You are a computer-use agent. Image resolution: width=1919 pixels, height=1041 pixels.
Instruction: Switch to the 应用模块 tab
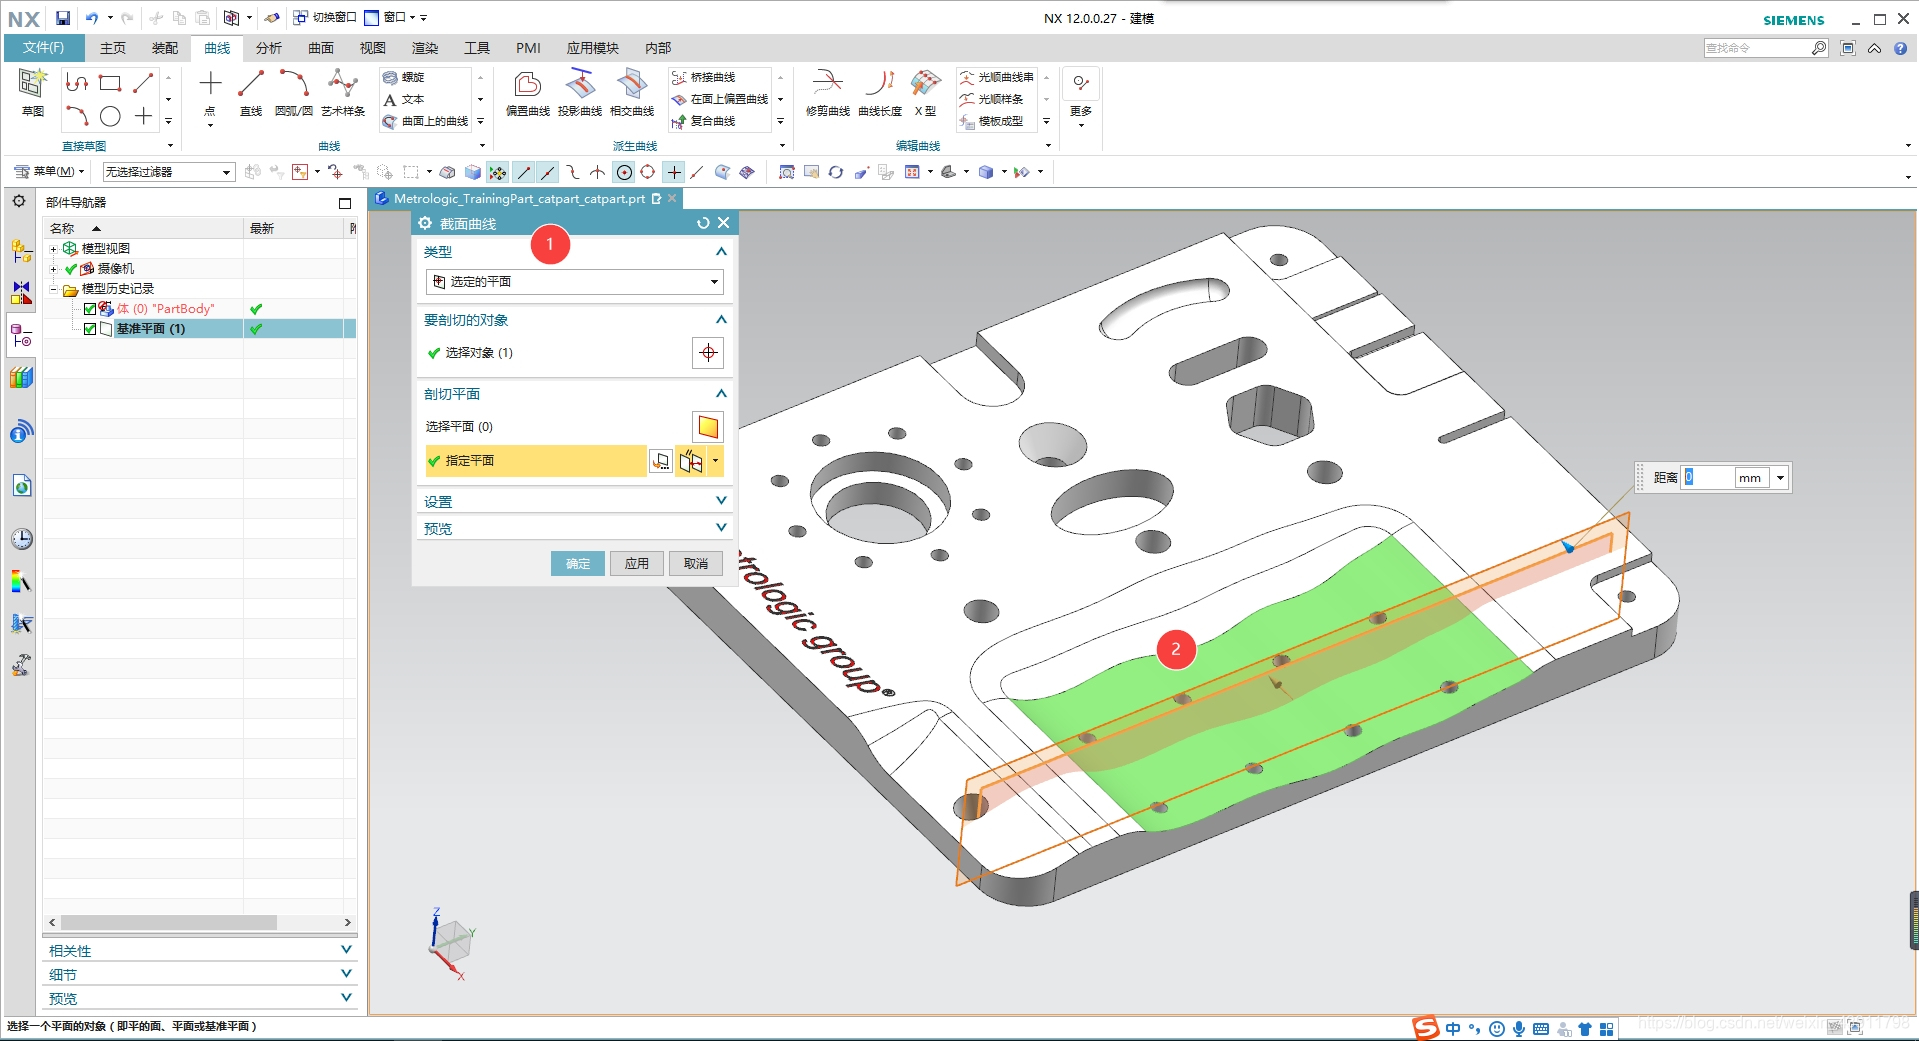[x=593, y=48]
